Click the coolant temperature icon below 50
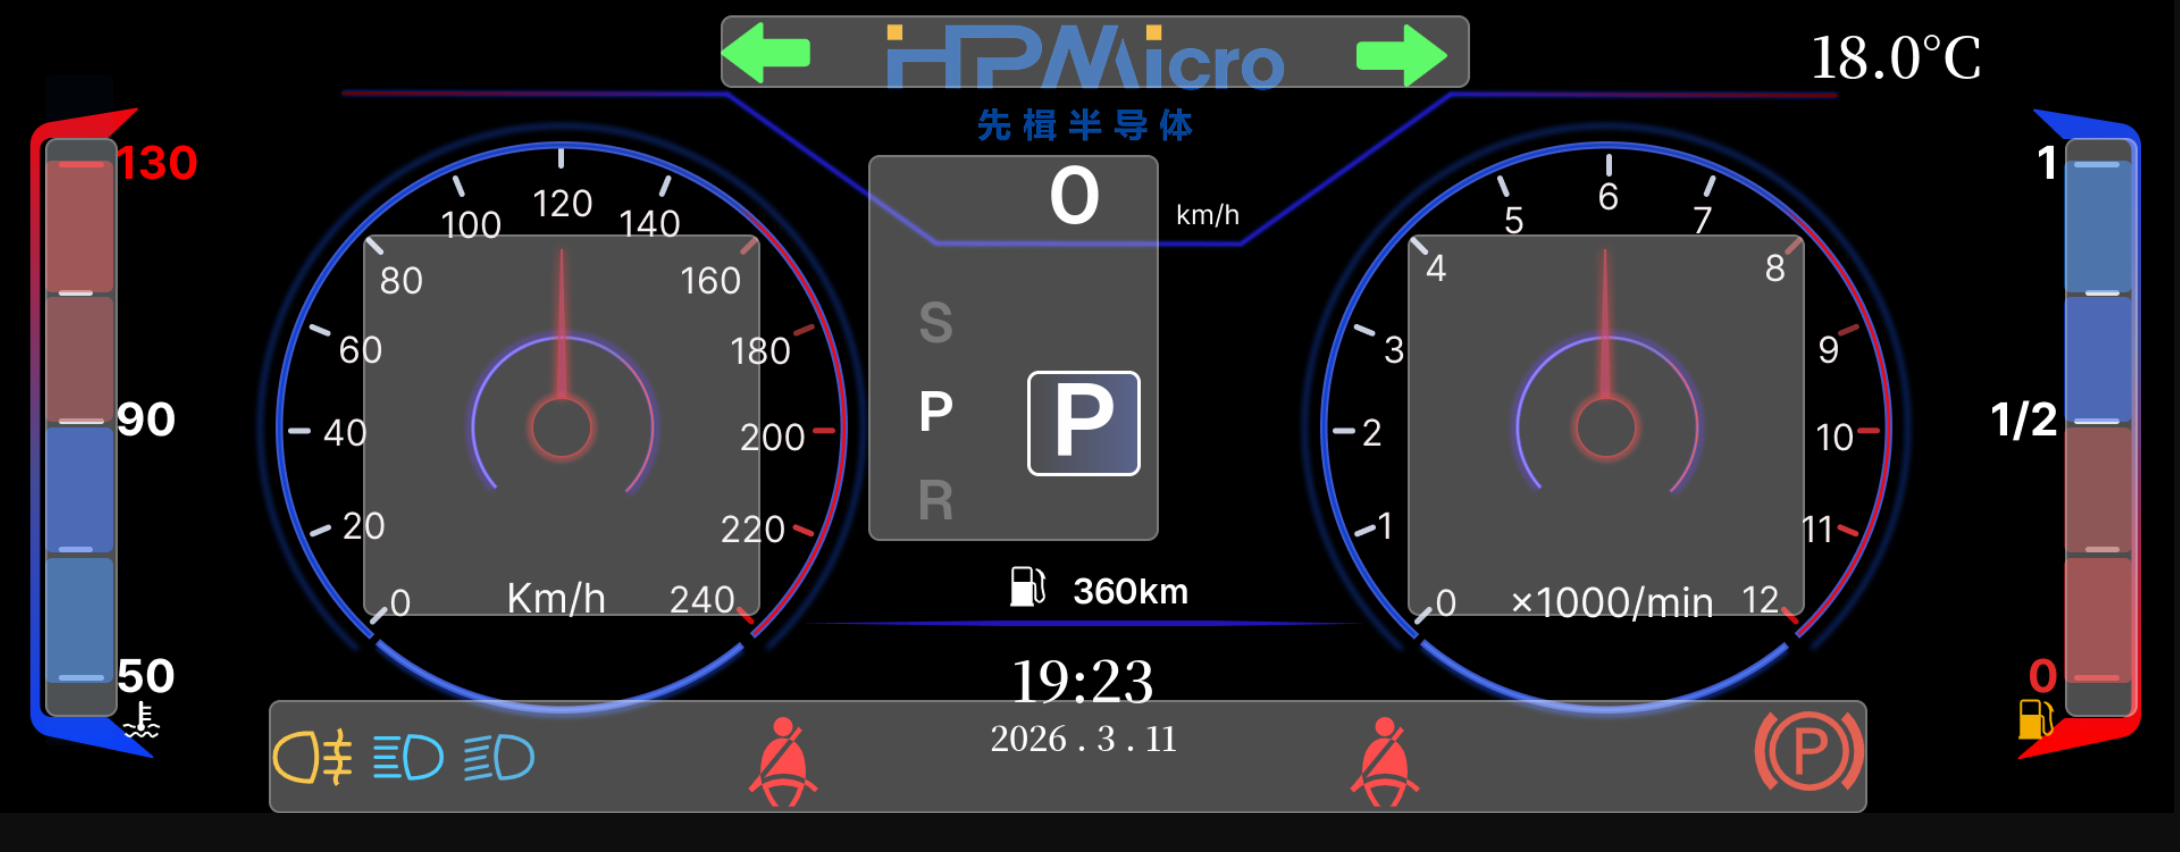This screenshot has height=852, width=2180. (142, 720)
